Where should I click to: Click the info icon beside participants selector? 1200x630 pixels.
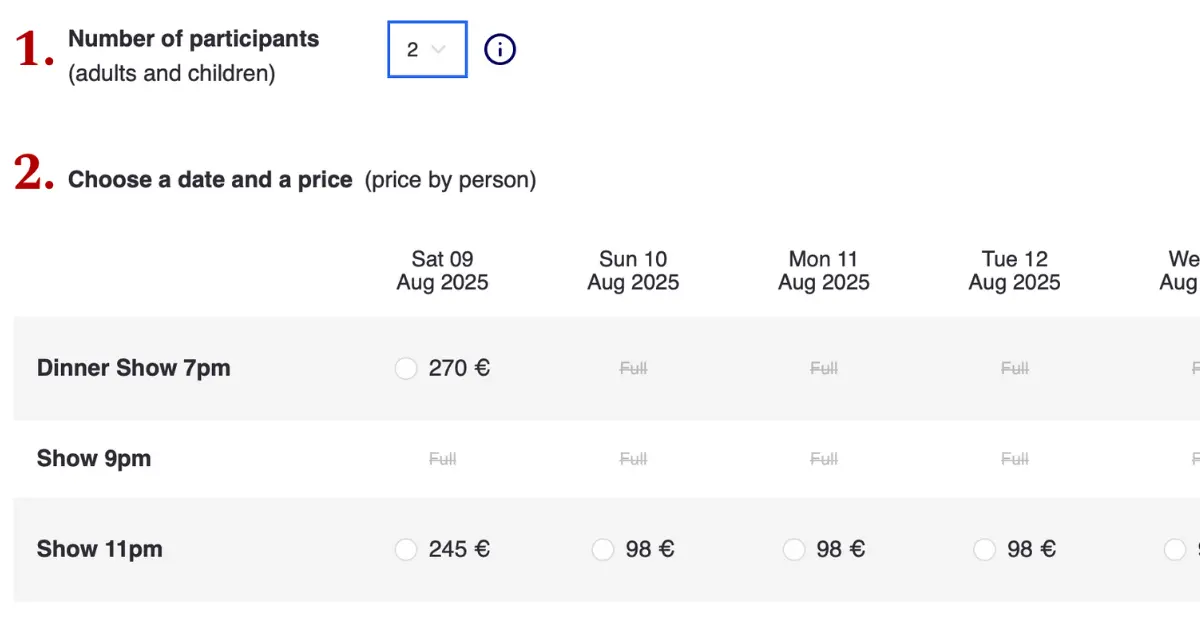click(500, 49)
